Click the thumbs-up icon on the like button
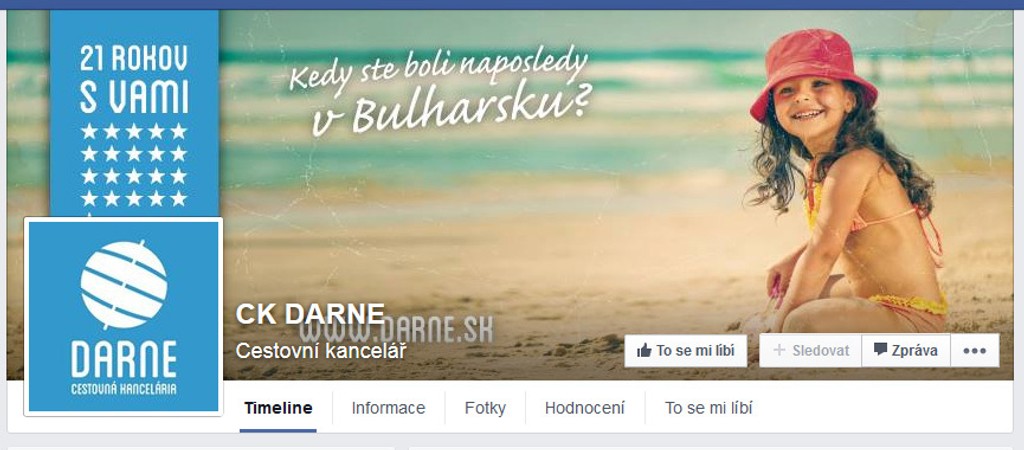The width and height of the screenshot is (1024, 450). (x=644, y=351)
